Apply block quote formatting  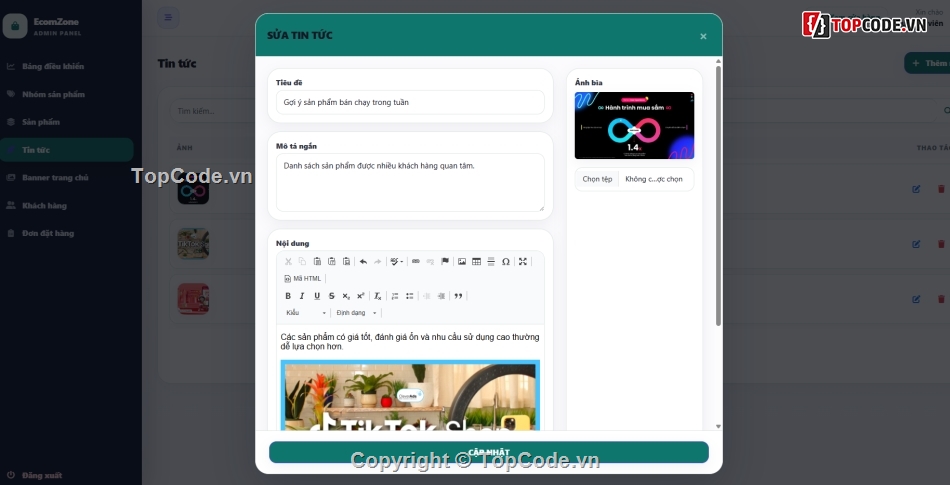[458, 296]
